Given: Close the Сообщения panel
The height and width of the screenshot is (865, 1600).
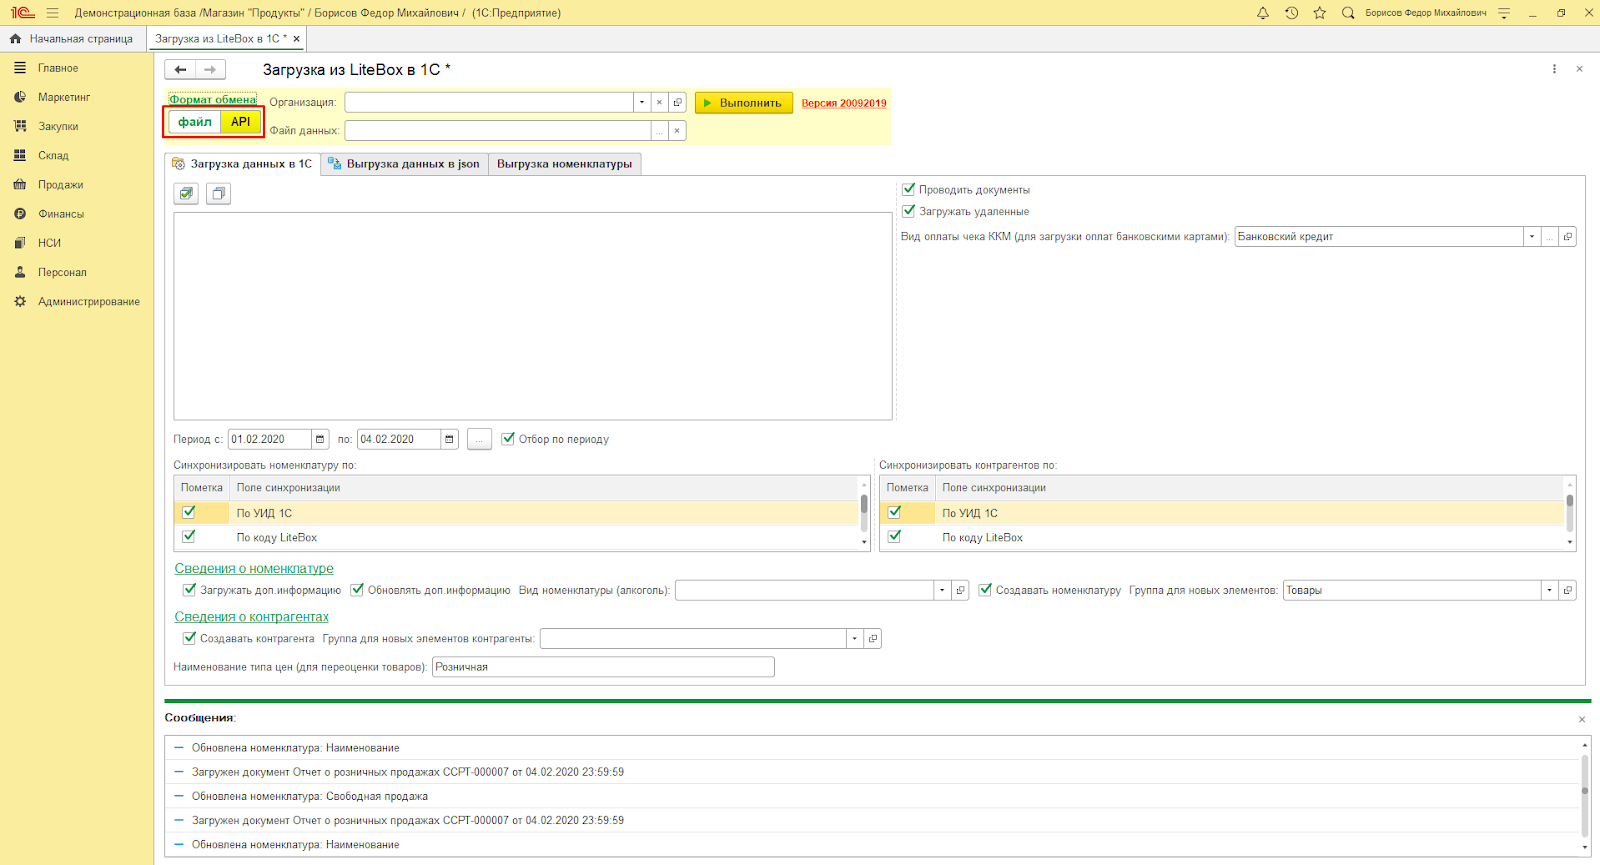Looking at the screenshot, I should pyautogui.click(x=1582, y=719).
